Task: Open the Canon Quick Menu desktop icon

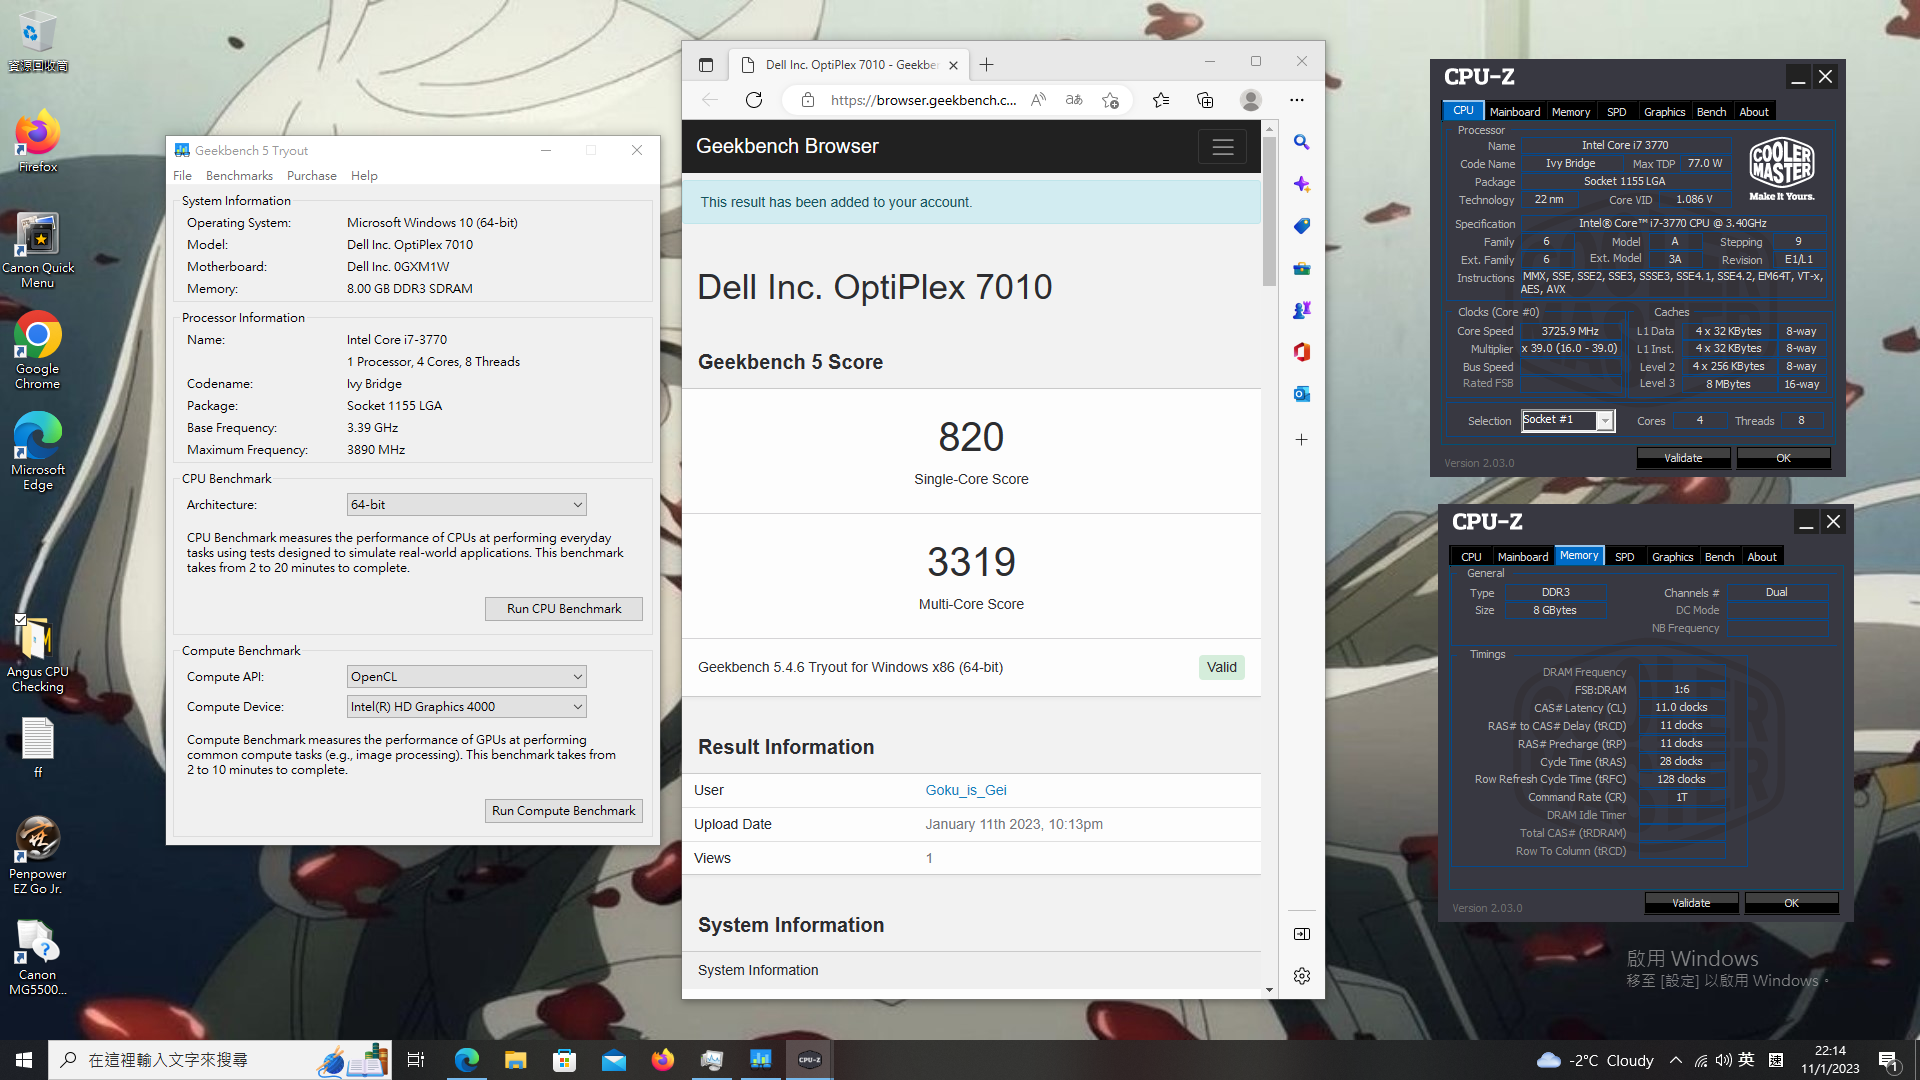Action: (x=38, y=250)
